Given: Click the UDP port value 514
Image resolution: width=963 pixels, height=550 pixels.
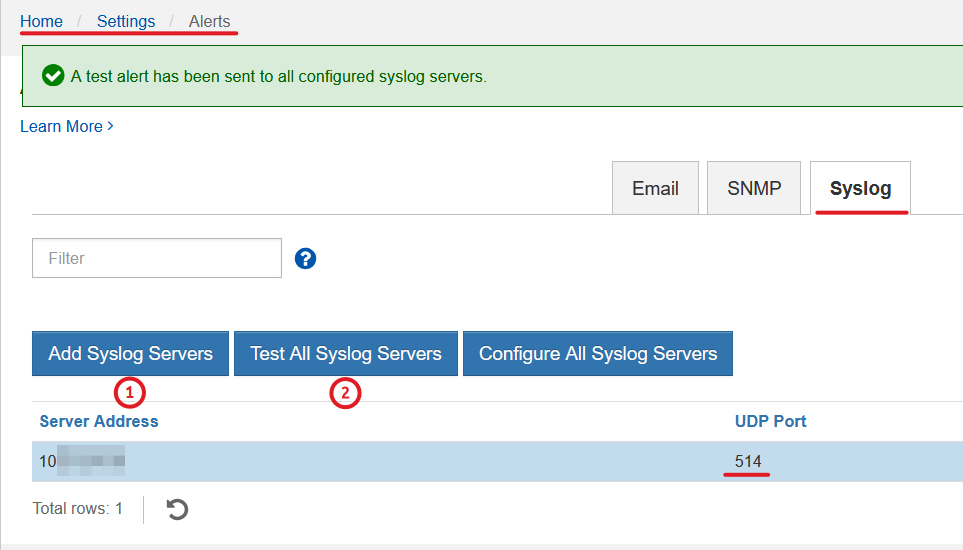Looking at the screenshot, I should coord(748,461).
